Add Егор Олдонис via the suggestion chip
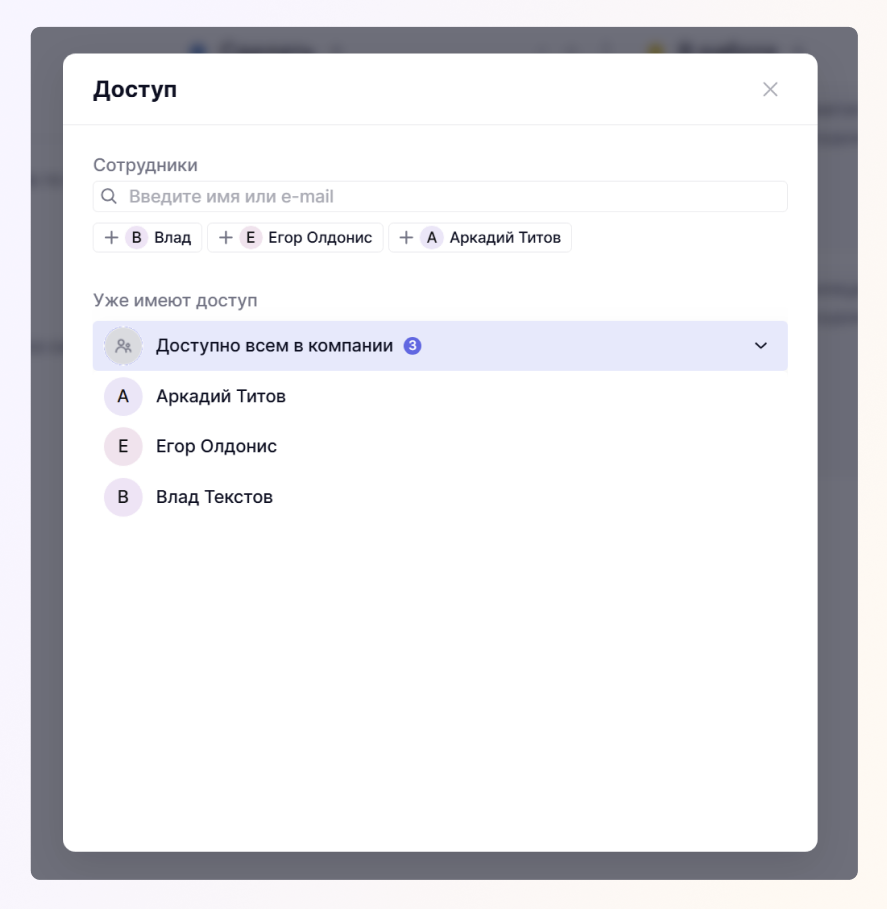The height and width of the screenshot is (909, 887). (295, 238)
